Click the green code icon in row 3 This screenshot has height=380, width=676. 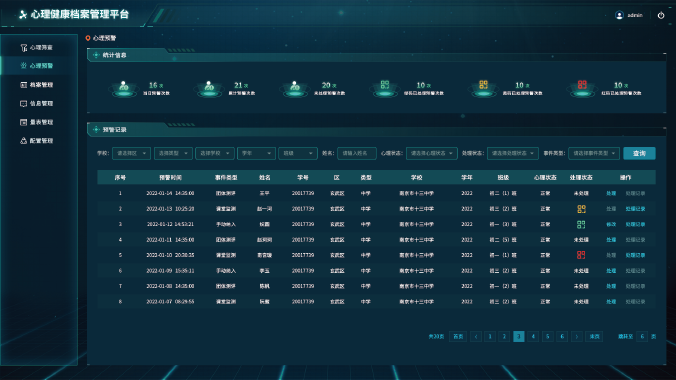click(x=581, y=225)
